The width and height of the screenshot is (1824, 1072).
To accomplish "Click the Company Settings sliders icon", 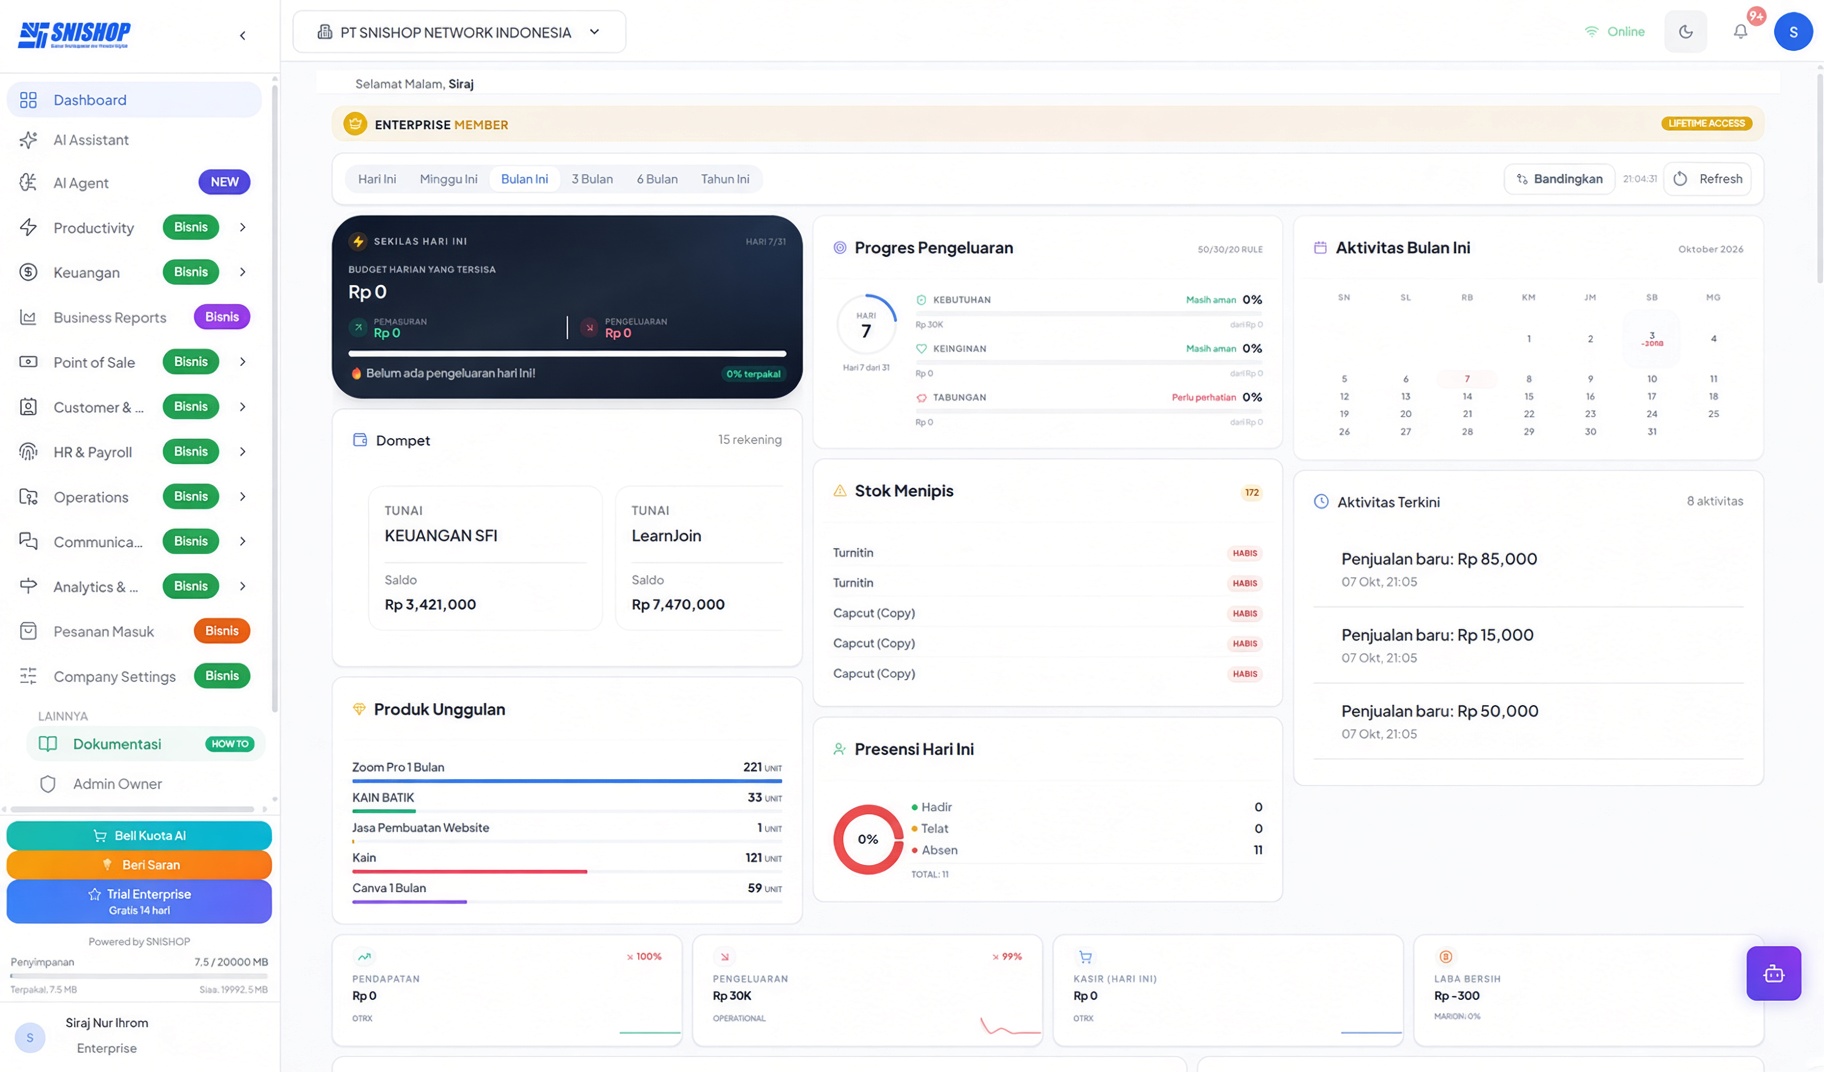I will pos(28,676).
